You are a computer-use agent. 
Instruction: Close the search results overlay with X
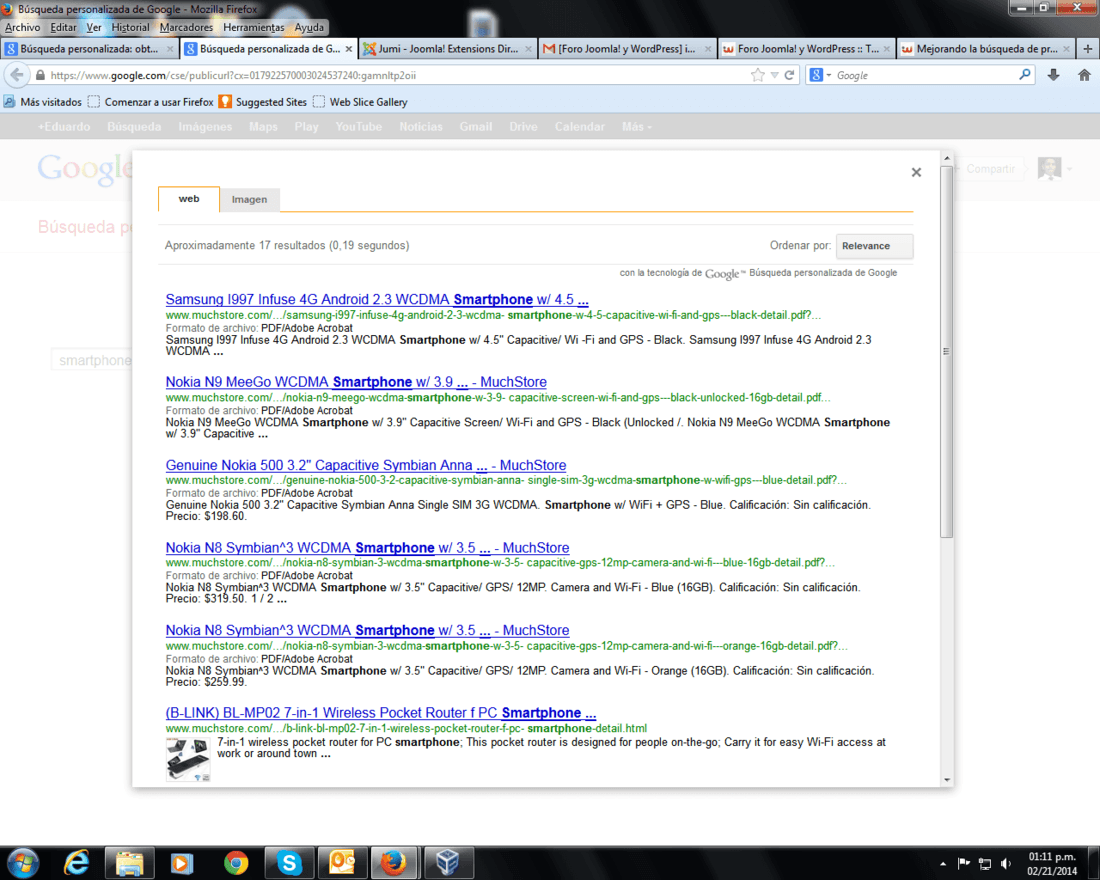tap(915, 173)
